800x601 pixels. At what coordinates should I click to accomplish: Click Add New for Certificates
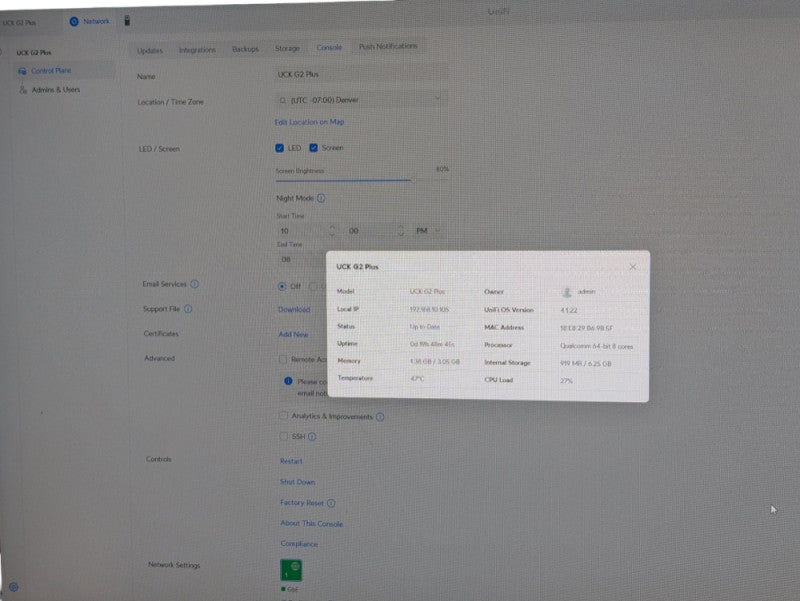pyautogui.click(x=293, y=335)
